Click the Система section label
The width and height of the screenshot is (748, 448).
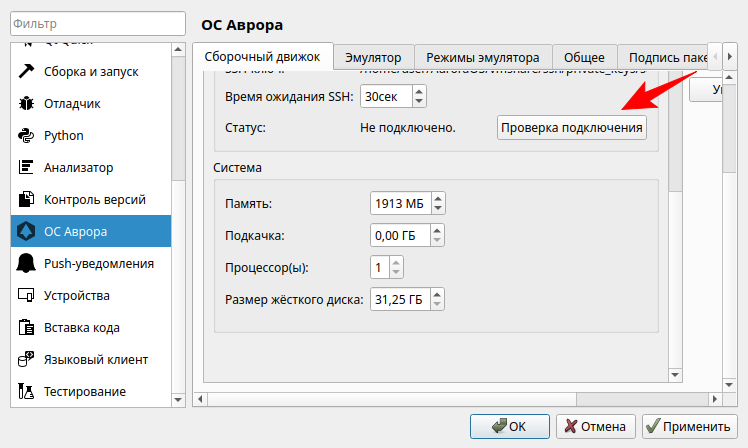pos(237,168)
